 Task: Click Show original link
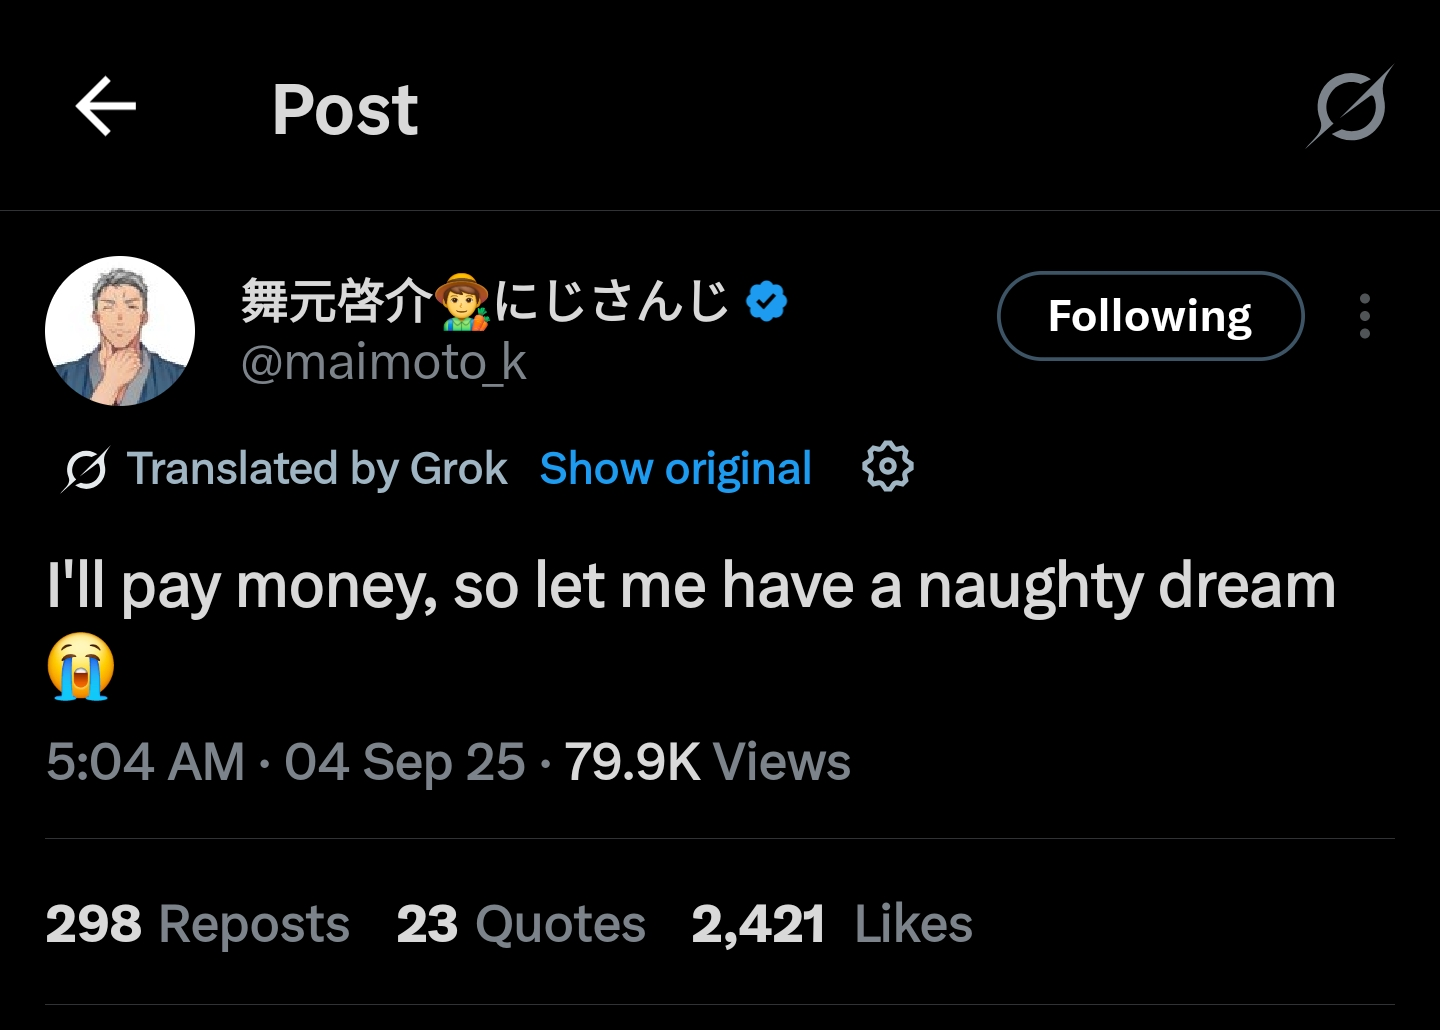click(676, 468)
